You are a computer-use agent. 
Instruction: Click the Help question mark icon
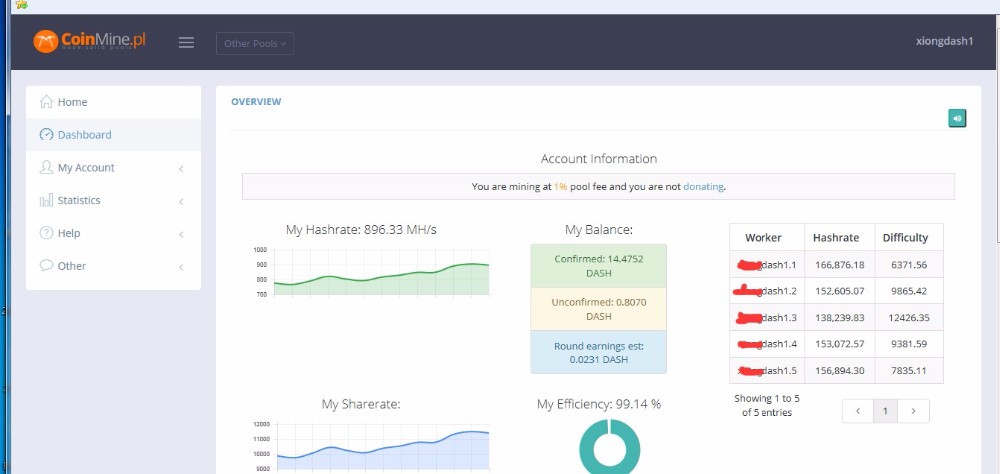click(x=46, y=233)
